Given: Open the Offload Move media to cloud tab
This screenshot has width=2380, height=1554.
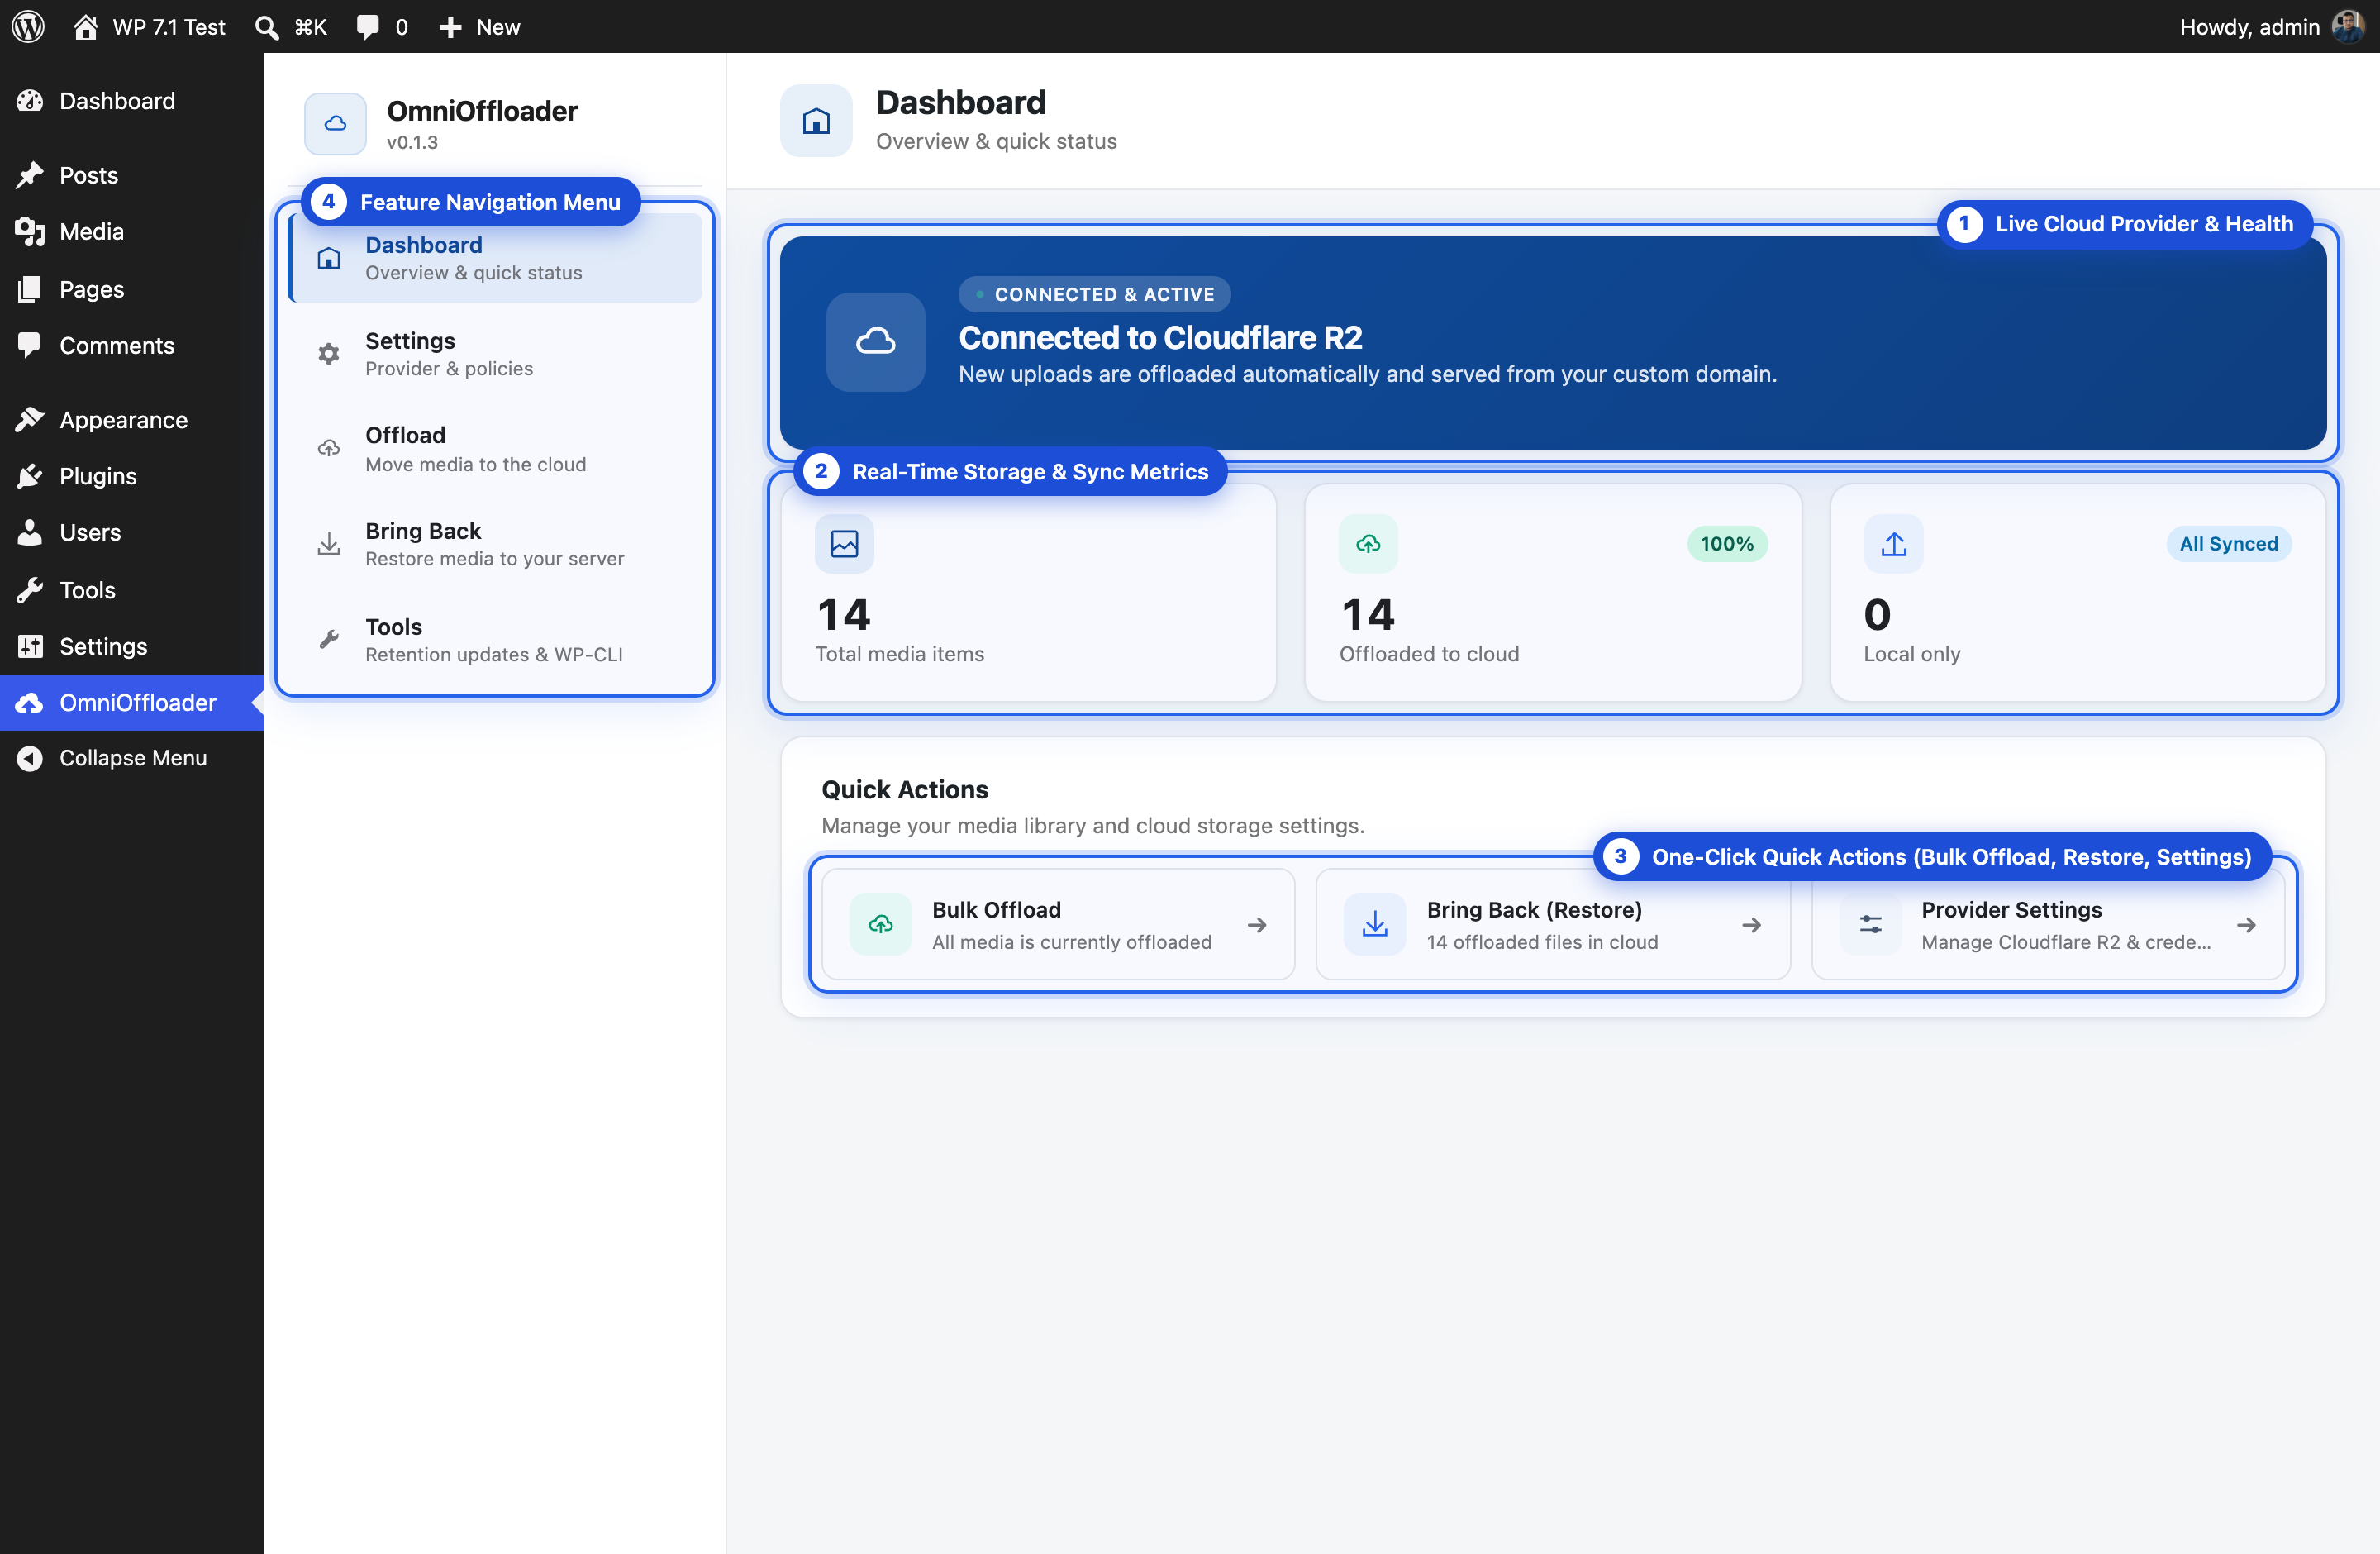Looking at the screenshot, I should pyautogui.click(x=496, y=449).
